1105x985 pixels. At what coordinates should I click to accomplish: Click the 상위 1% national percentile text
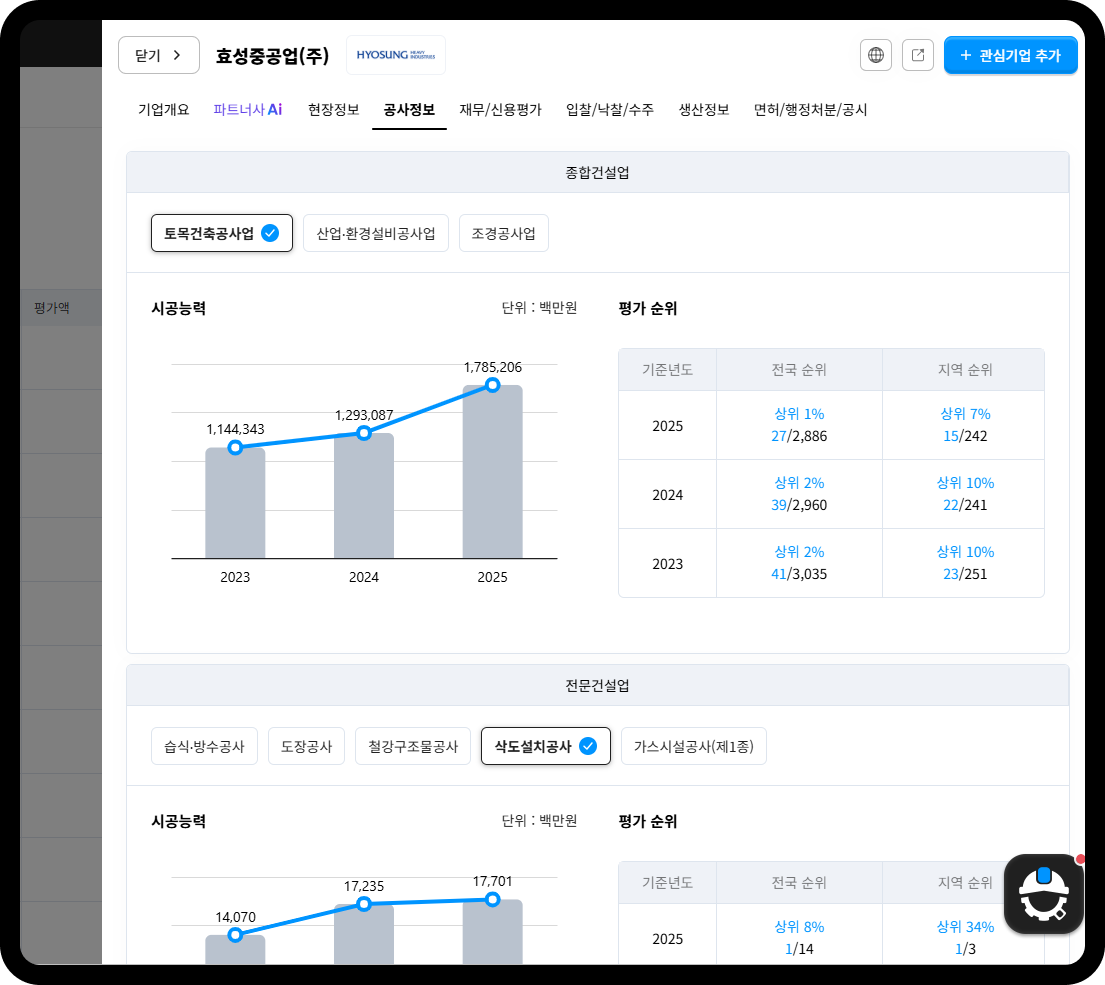(799, 414)
